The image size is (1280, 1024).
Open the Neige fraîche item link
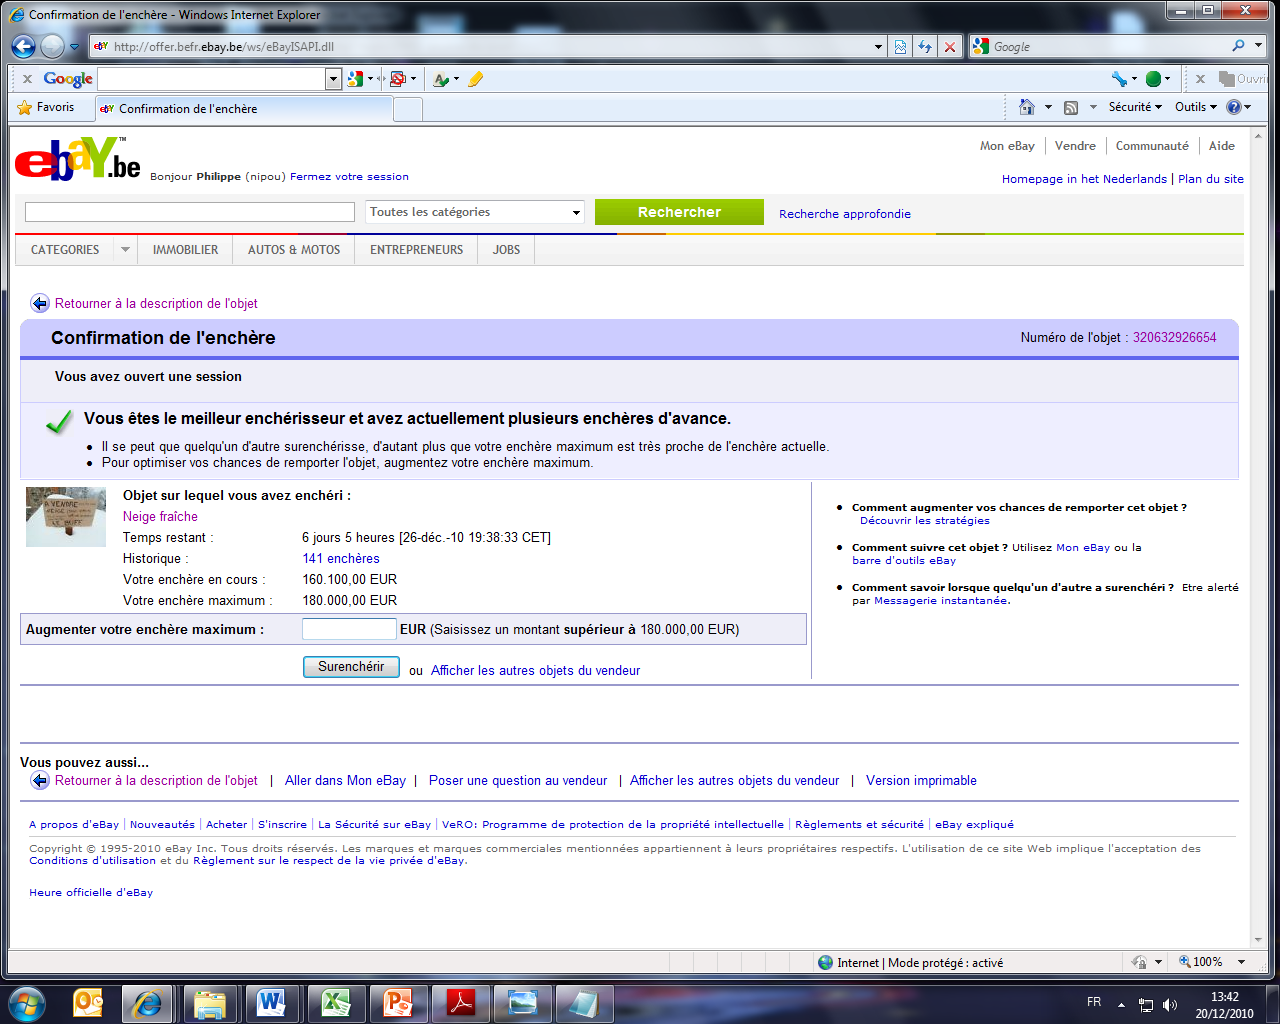160,517
